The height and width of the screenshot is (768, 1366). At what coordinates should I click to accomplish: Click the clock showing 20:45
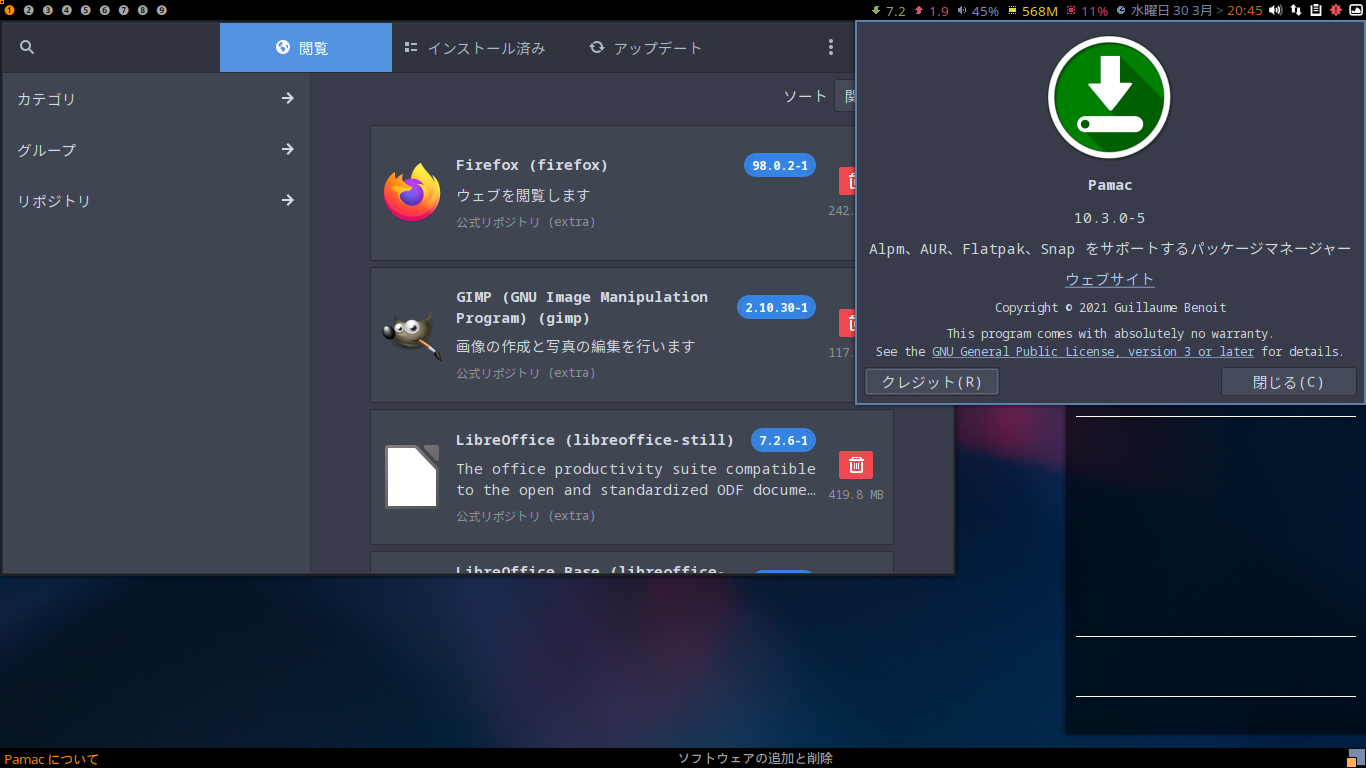[x=1244, y=11]
